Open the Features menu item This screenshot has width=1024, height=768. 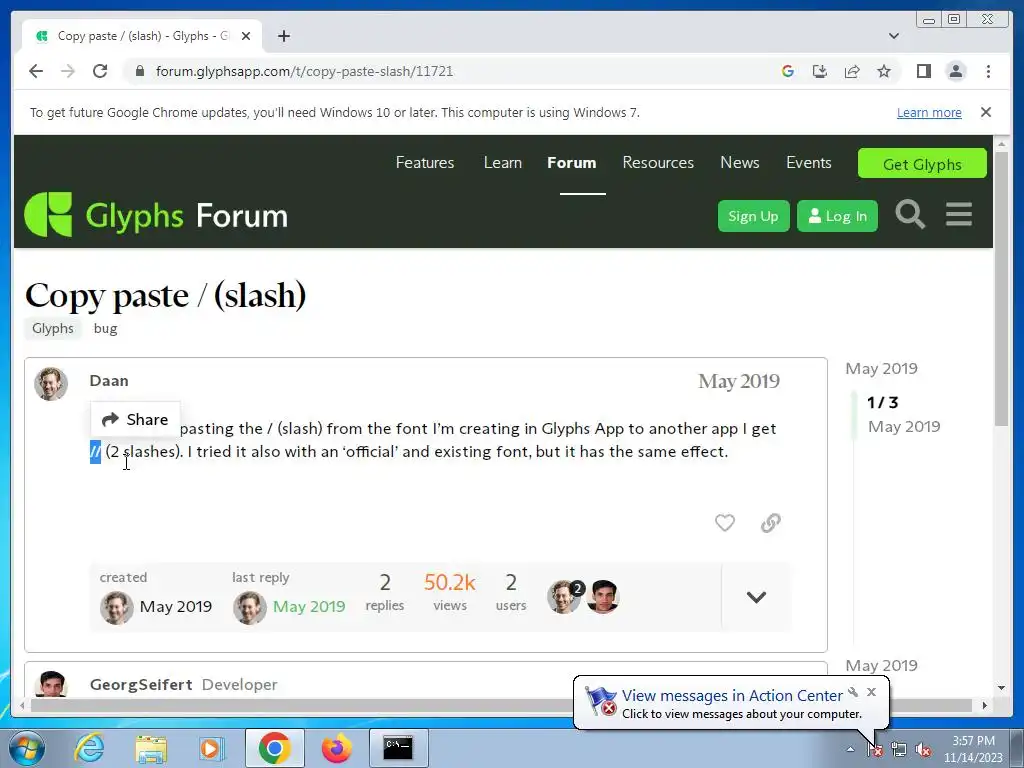click(x=424, y=163)
